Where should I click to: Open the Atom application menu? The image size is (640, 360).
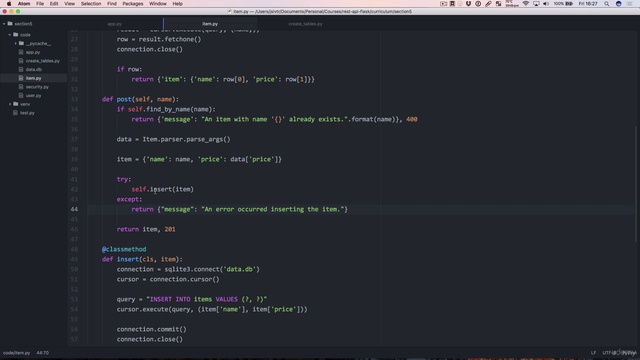coord(24,4)
